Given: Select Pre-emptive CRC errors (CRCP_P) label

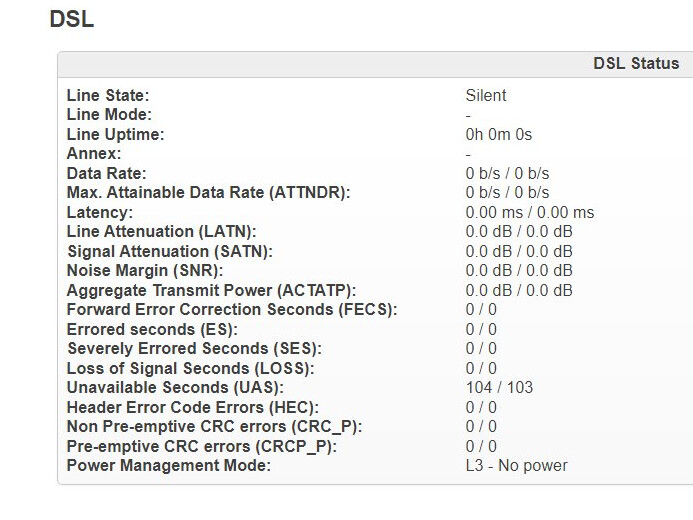Looking at the screenshot, I should (x=202, y=446).
